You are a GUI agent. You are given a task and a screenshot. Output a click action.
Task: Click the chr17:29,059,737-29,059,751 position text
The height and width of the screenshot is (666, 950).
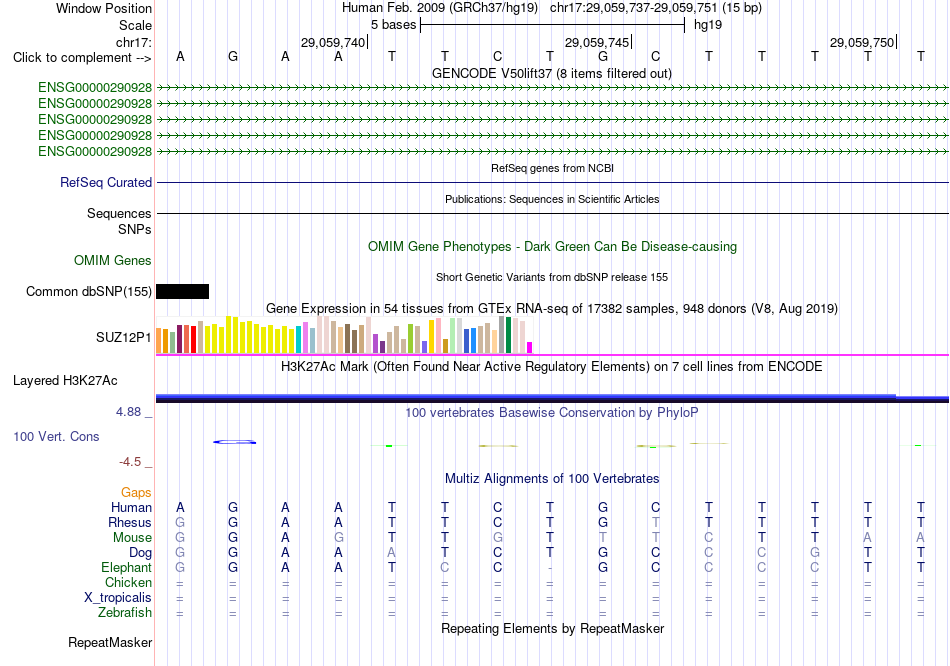point(633,8)
